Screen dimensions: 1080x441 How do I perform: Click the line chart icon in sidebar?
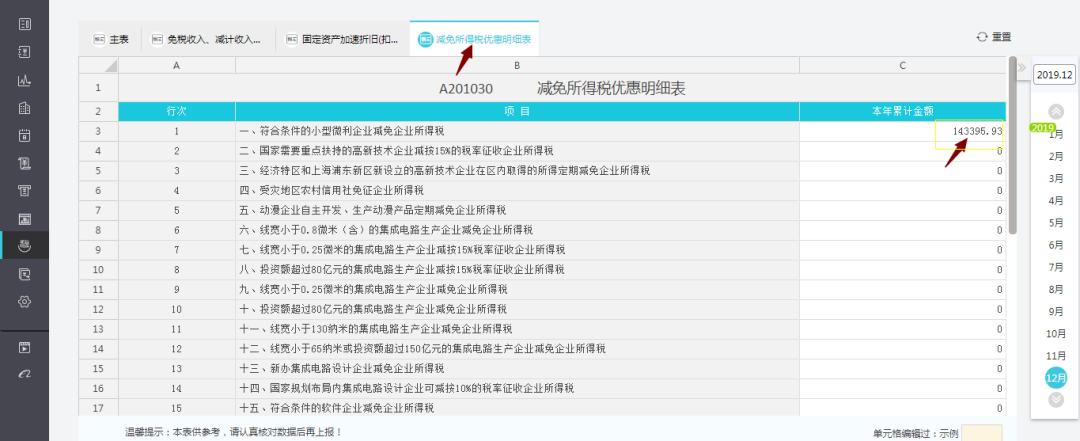(x=25, y=81)
